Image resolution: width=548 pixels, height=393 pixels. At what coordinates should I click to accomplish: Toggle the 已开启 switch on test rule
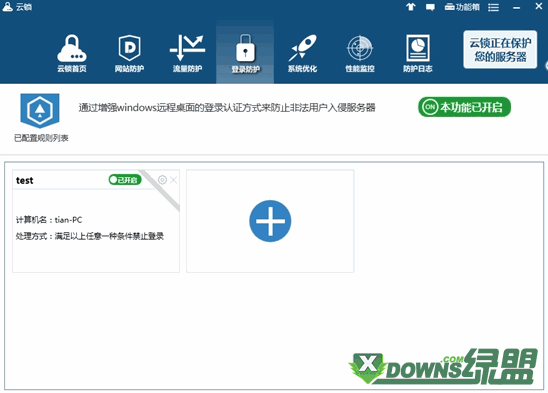(125, 180)
